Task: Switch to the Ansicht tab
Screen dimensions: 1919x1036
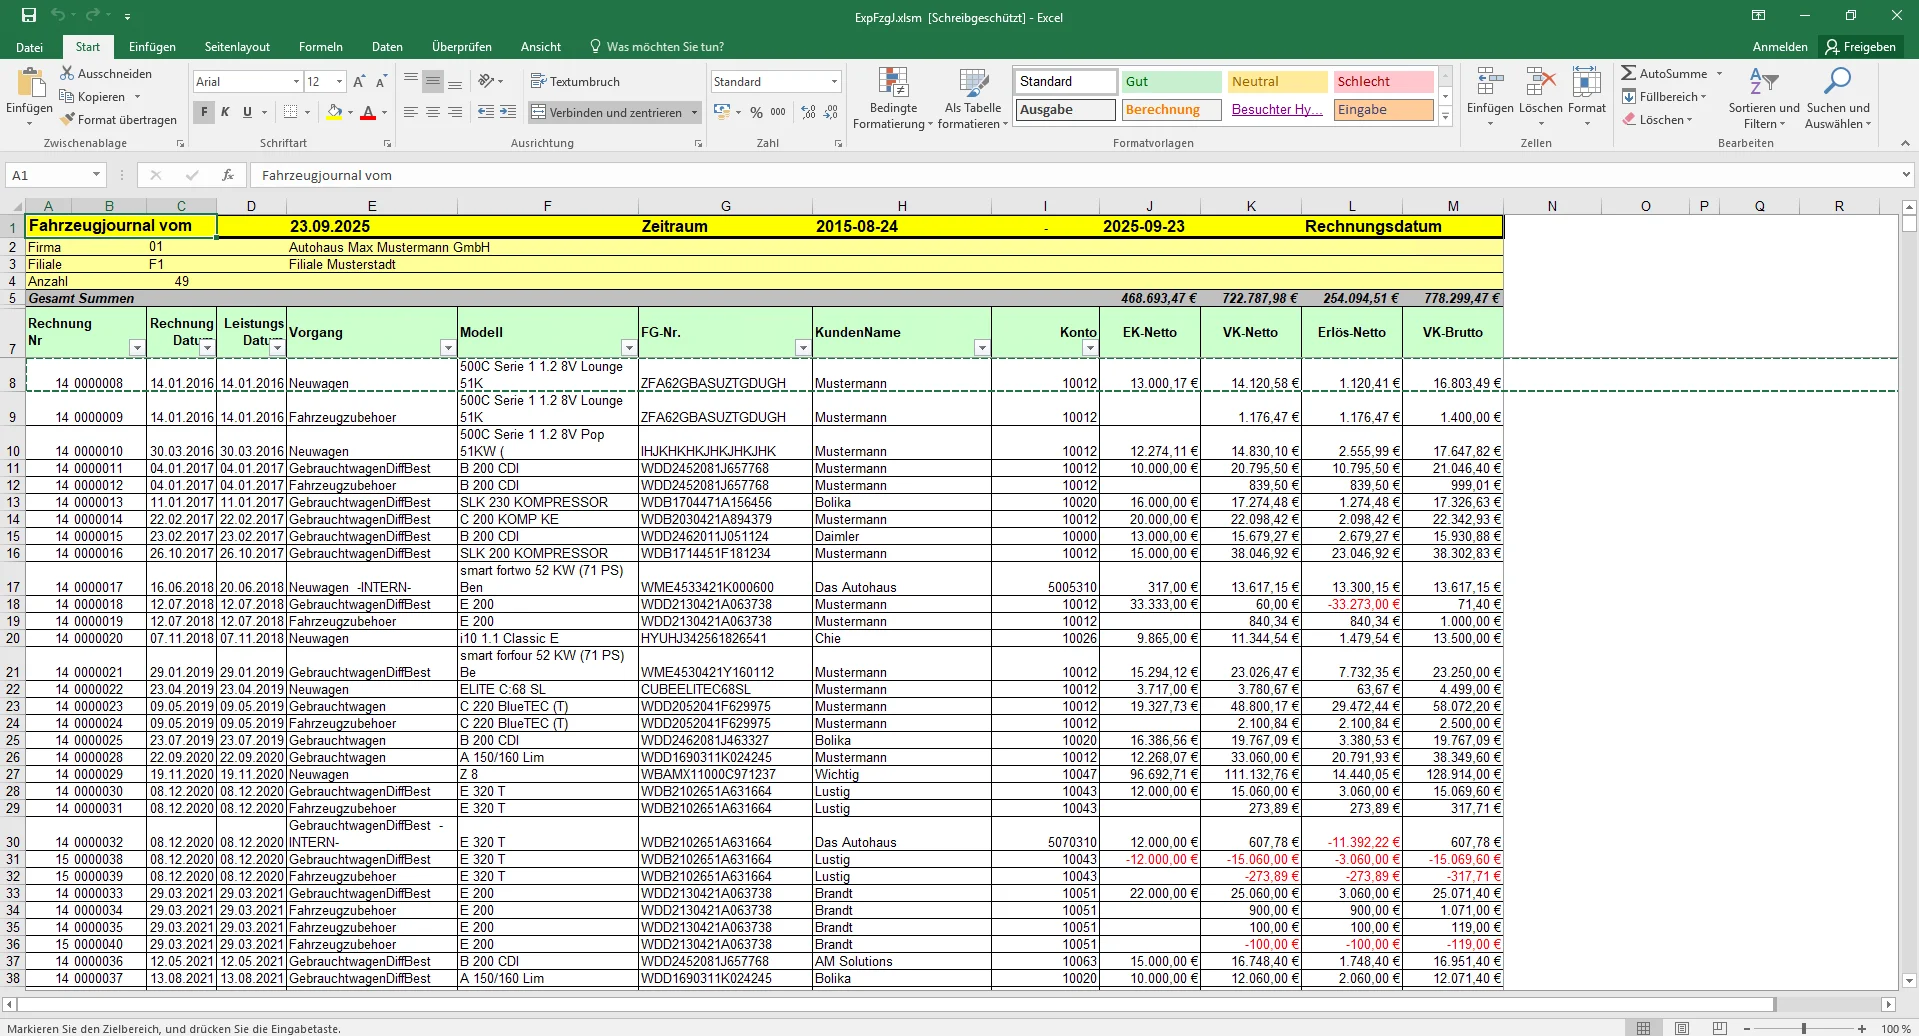Action: click(540, 46)
